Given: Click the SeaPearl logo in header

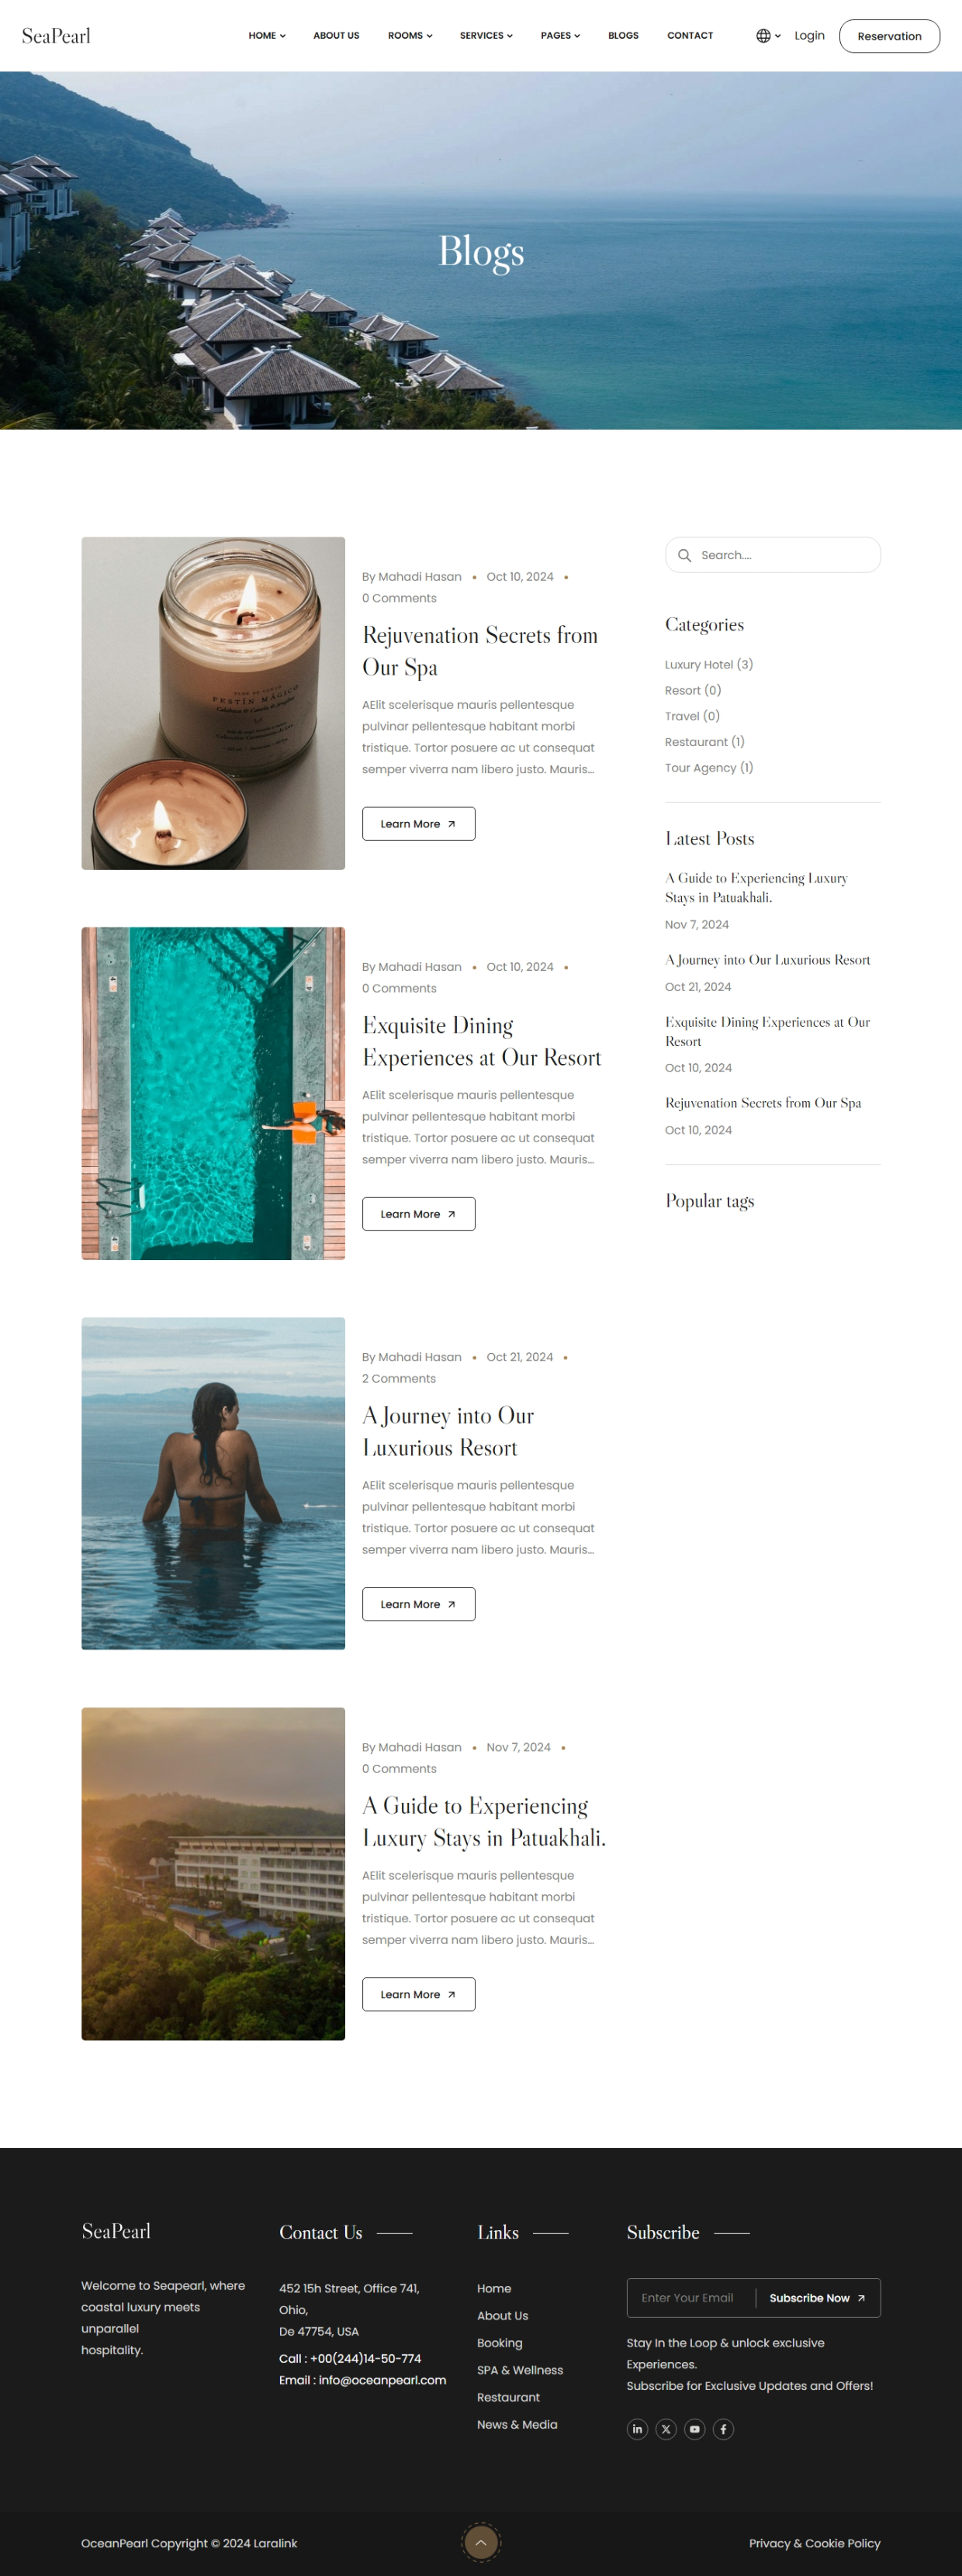Looking at the screenshot, I should [x=56, y=36].
